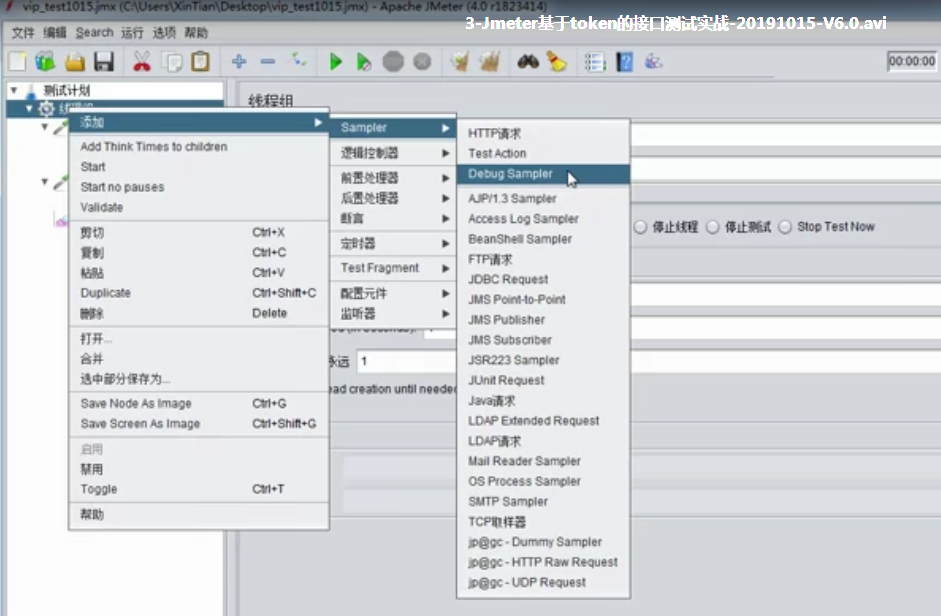Open the 选项 menu
The height and width of the screenshot is (616, 941).
tap(164, 32)
